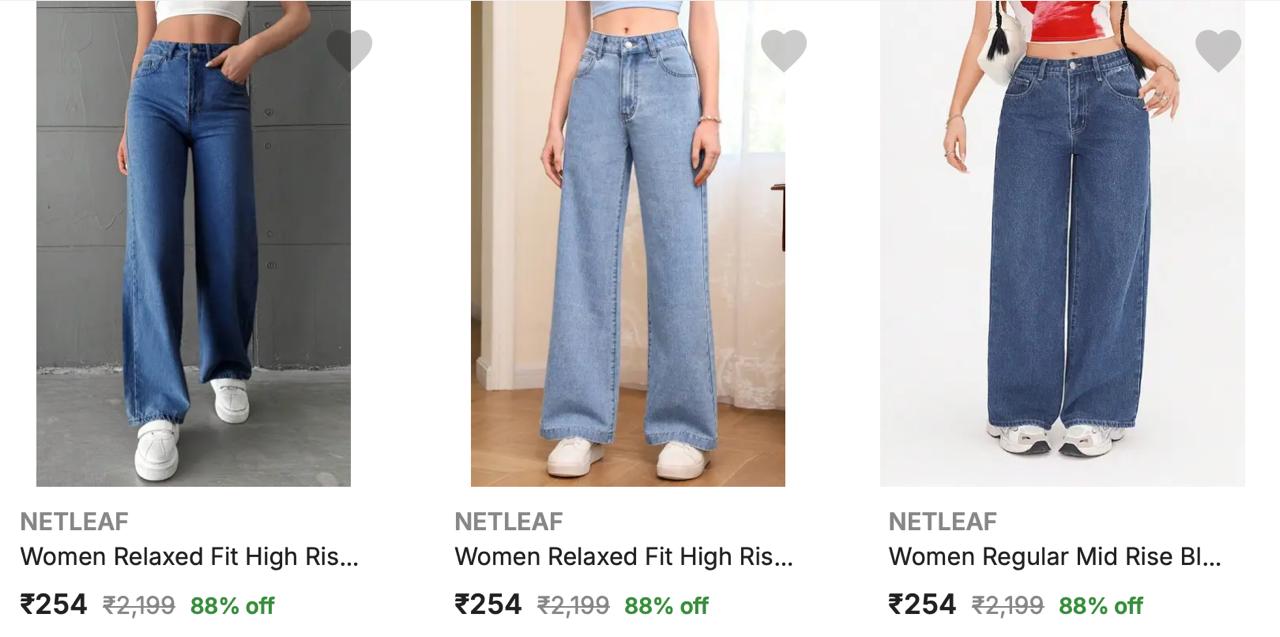The height and width of the screenshot is (637, 1280).
Task: View the red-top model mid rise jeans image
Action: (1062, 243)
